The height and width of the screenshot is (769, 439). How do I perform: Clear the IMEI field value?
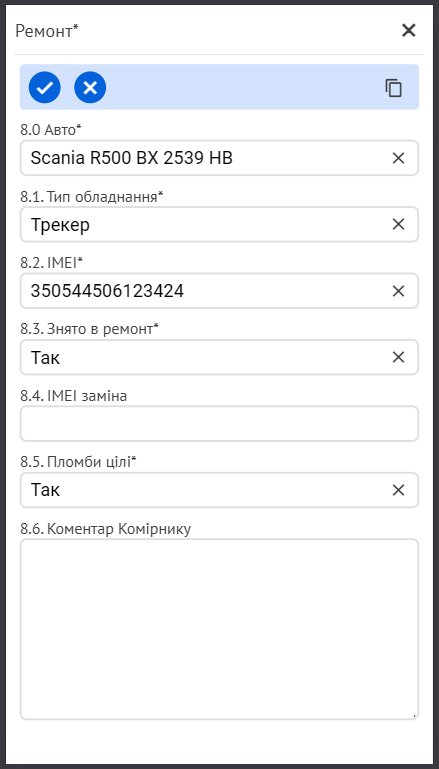click(x=398, y=291)
